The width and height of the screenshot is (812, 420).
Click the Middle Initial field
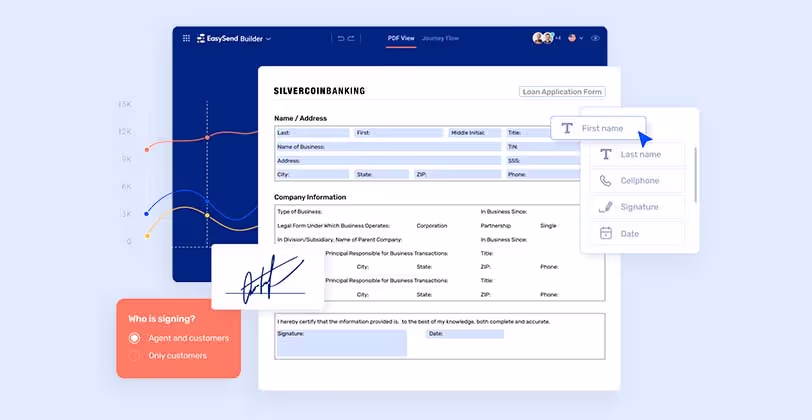point(475,133)
